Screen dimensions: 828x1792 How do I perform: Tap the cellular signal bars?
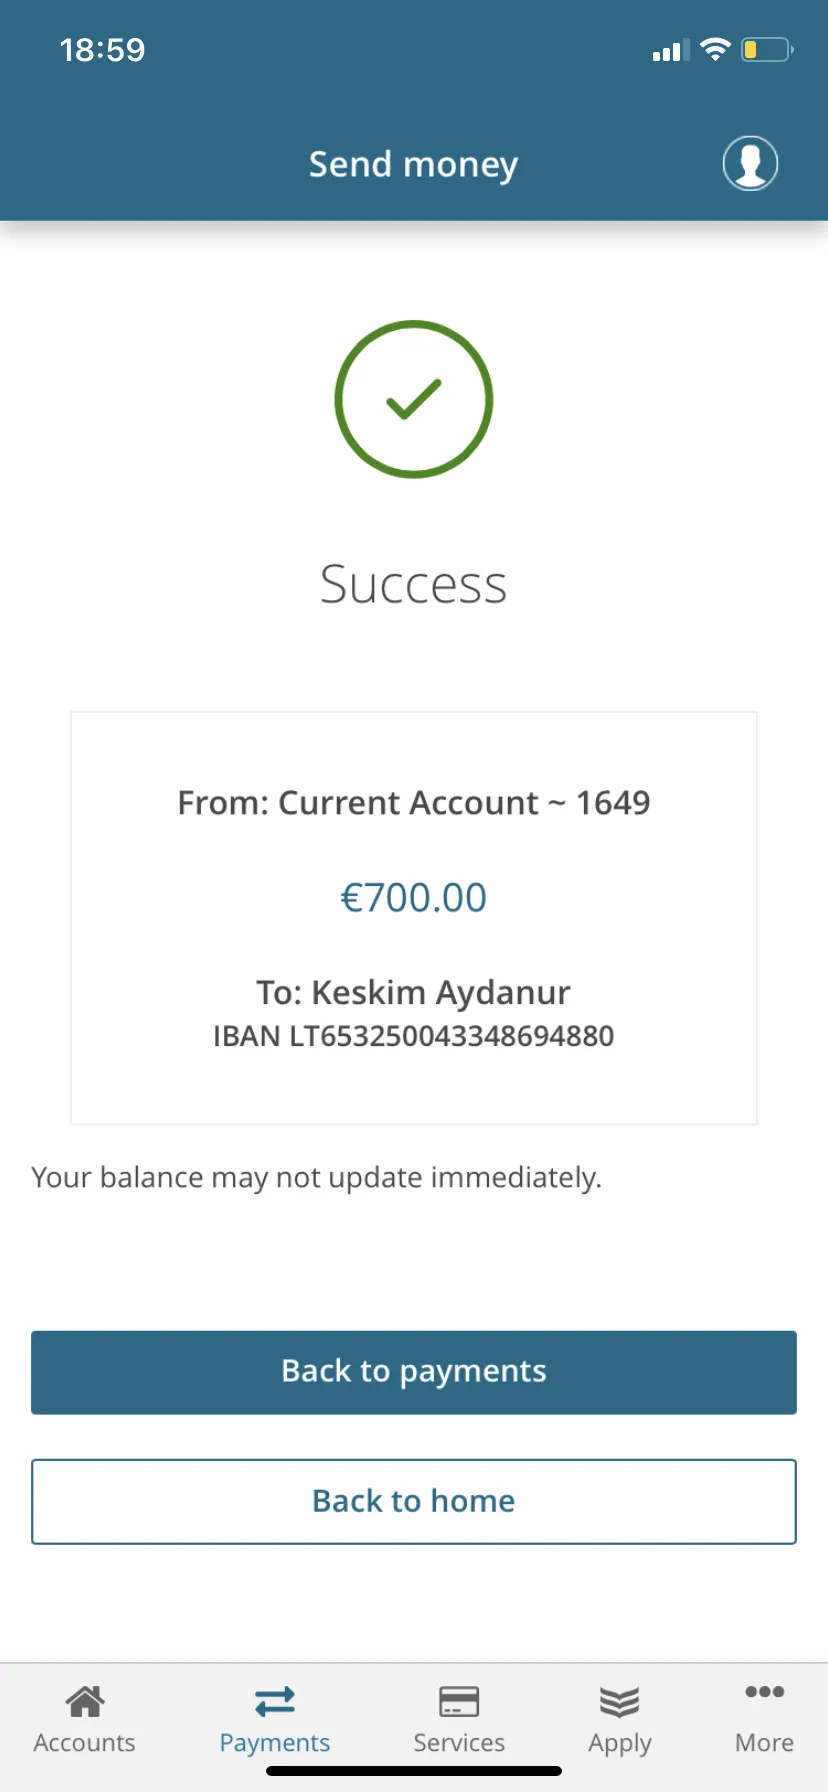click(671, 50)
